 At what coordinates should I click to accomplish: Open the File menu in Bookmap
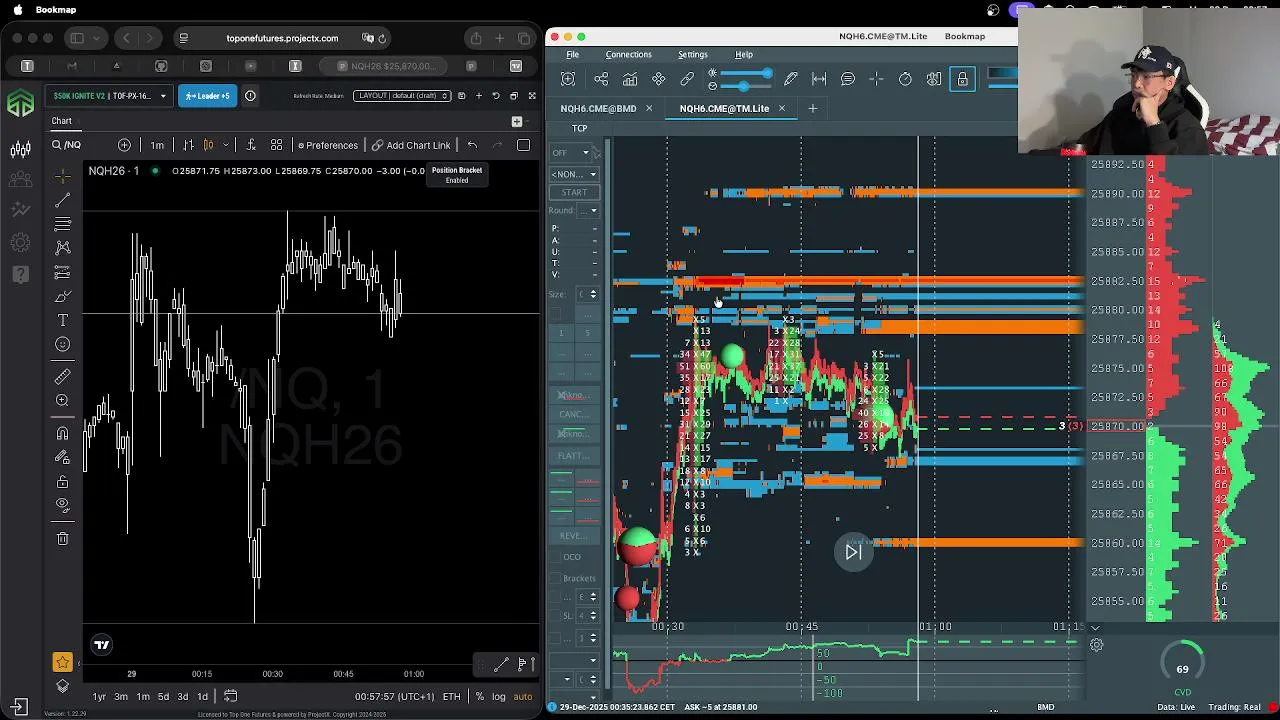[573, 54]
